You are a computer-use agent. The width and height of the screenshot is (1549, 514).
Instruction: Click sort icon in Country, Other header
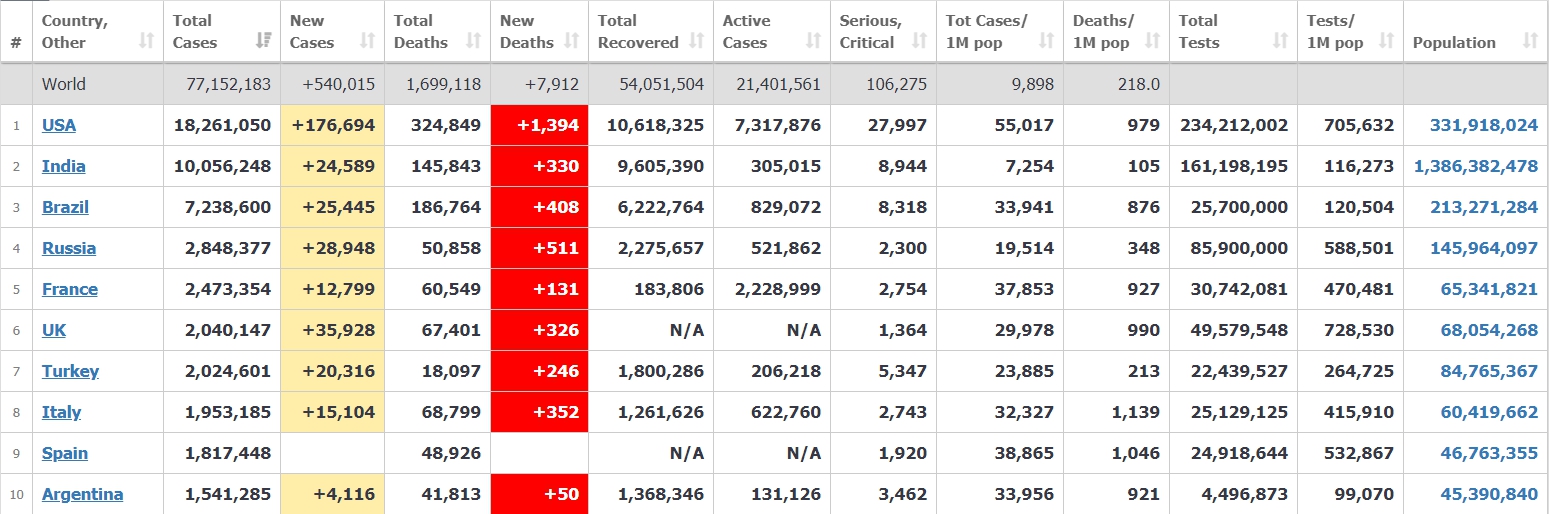146,41
